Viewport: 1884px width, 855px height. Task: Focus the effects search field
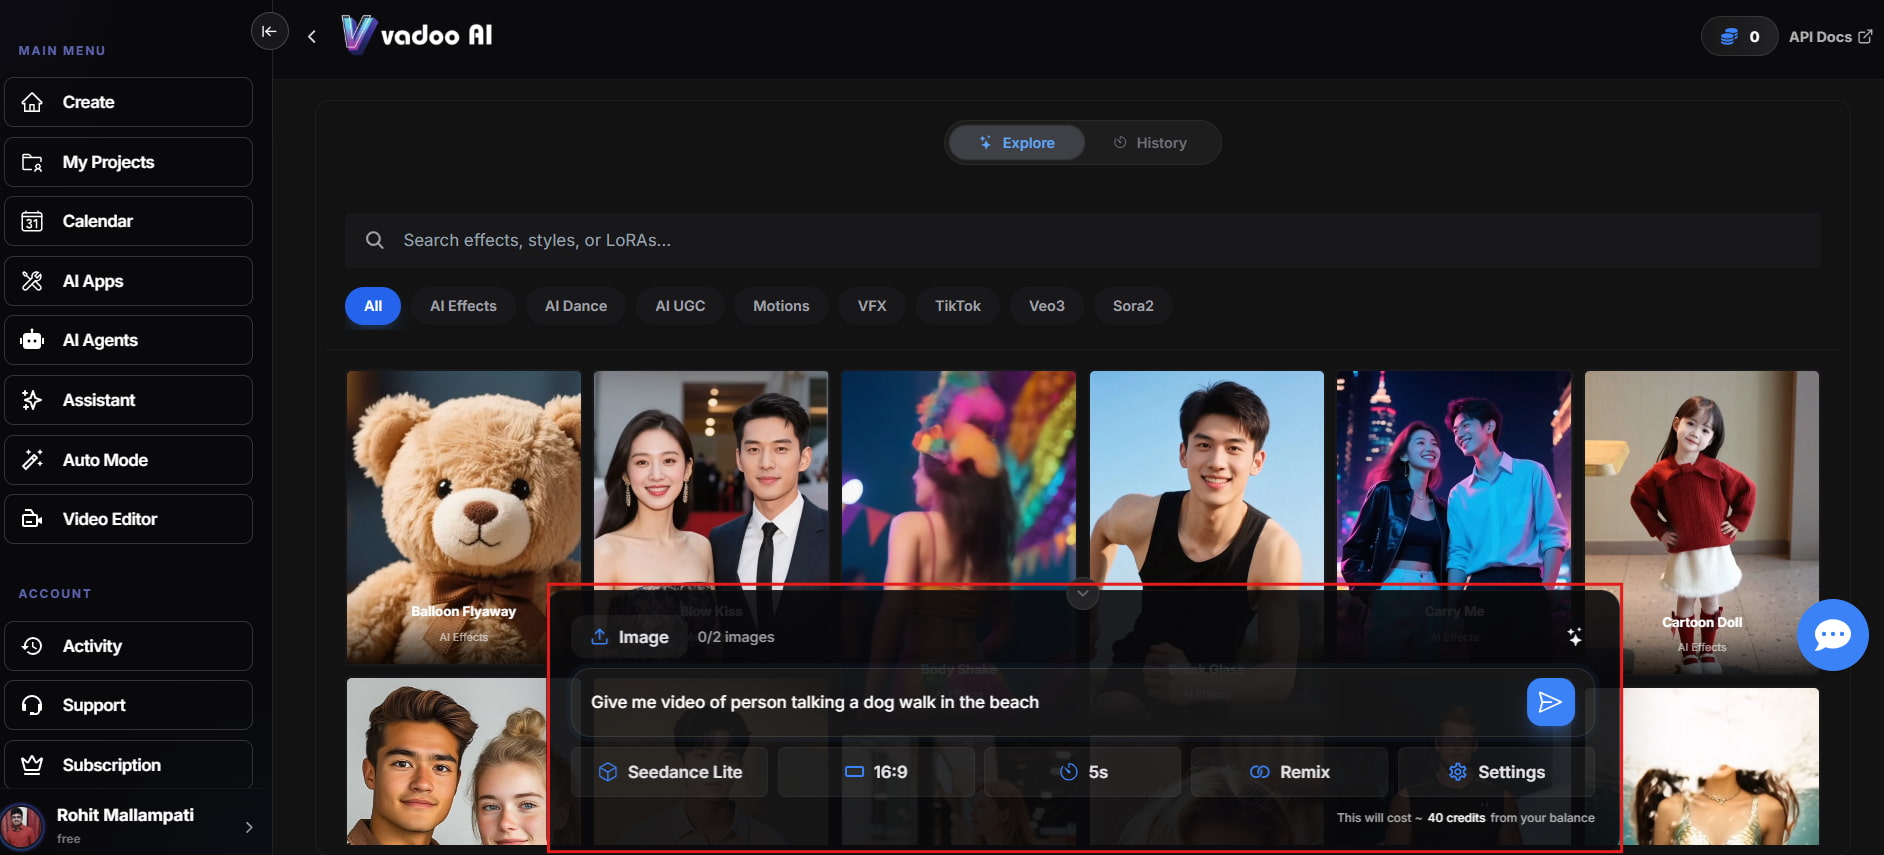click(1083, 240)
